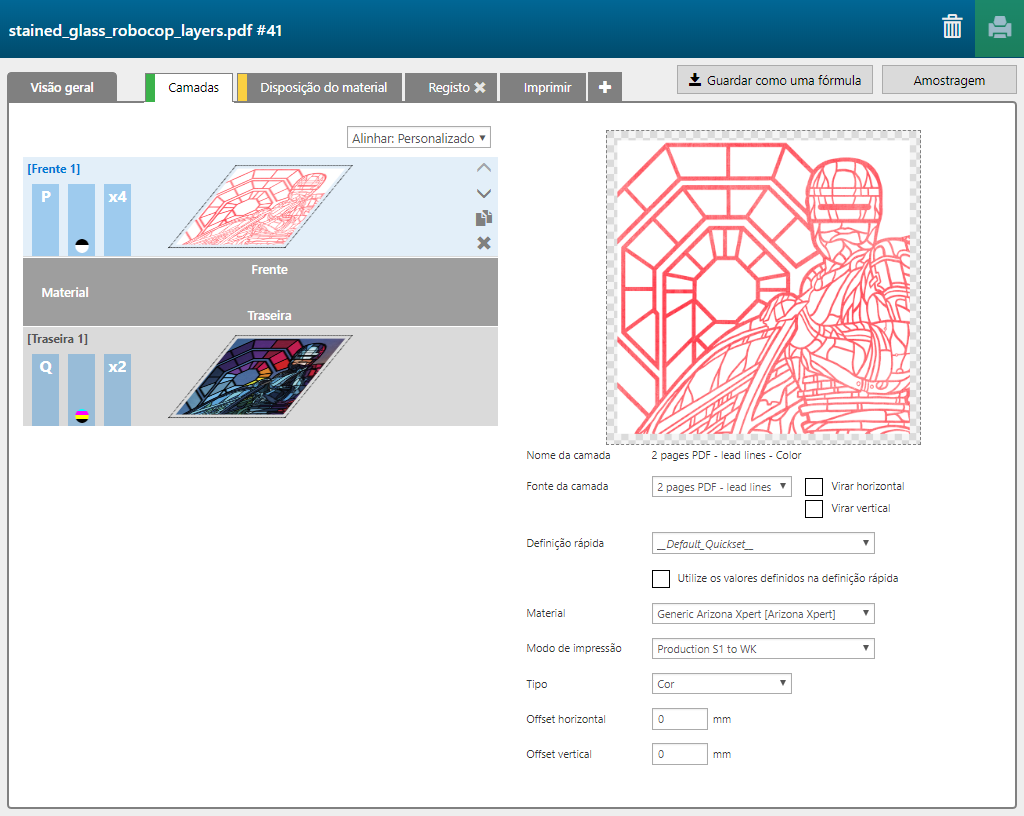The height and width of the screenshot is (816, 1024).
Task: Click the Amostragem button
Action: (x=949, y=80)
